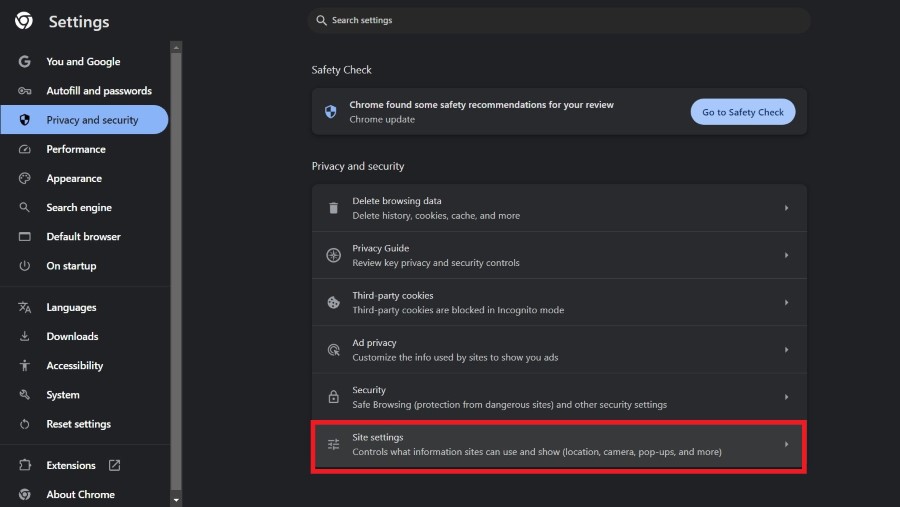
Task: Click 'Customize the info used by sites' description
Action: [455, 357]
